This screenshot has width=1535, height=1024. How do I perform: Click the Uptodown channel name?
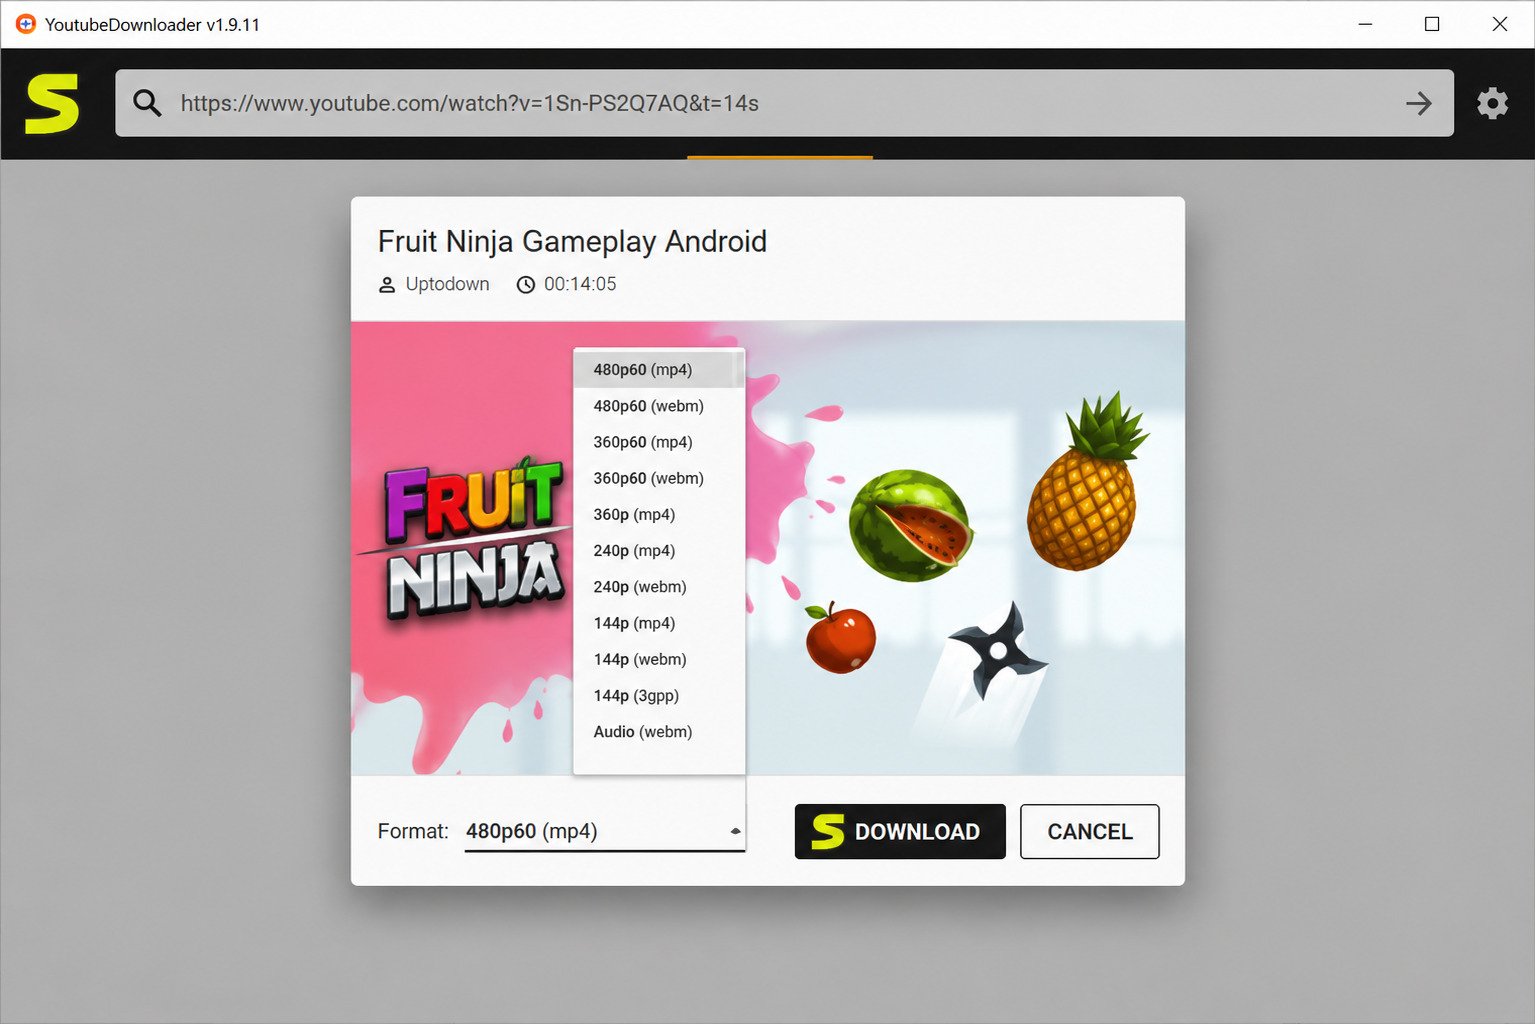pos(447,284)
